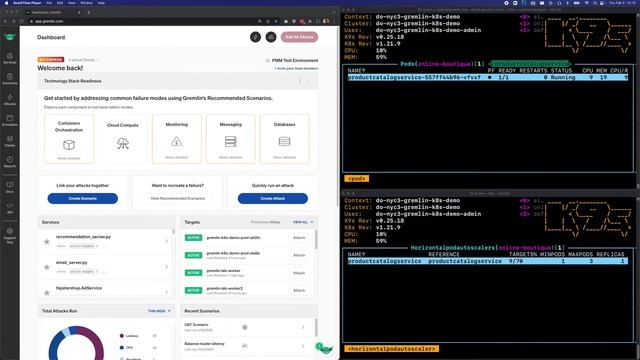Open API in the Gremlin sidebar

(10, 208)
